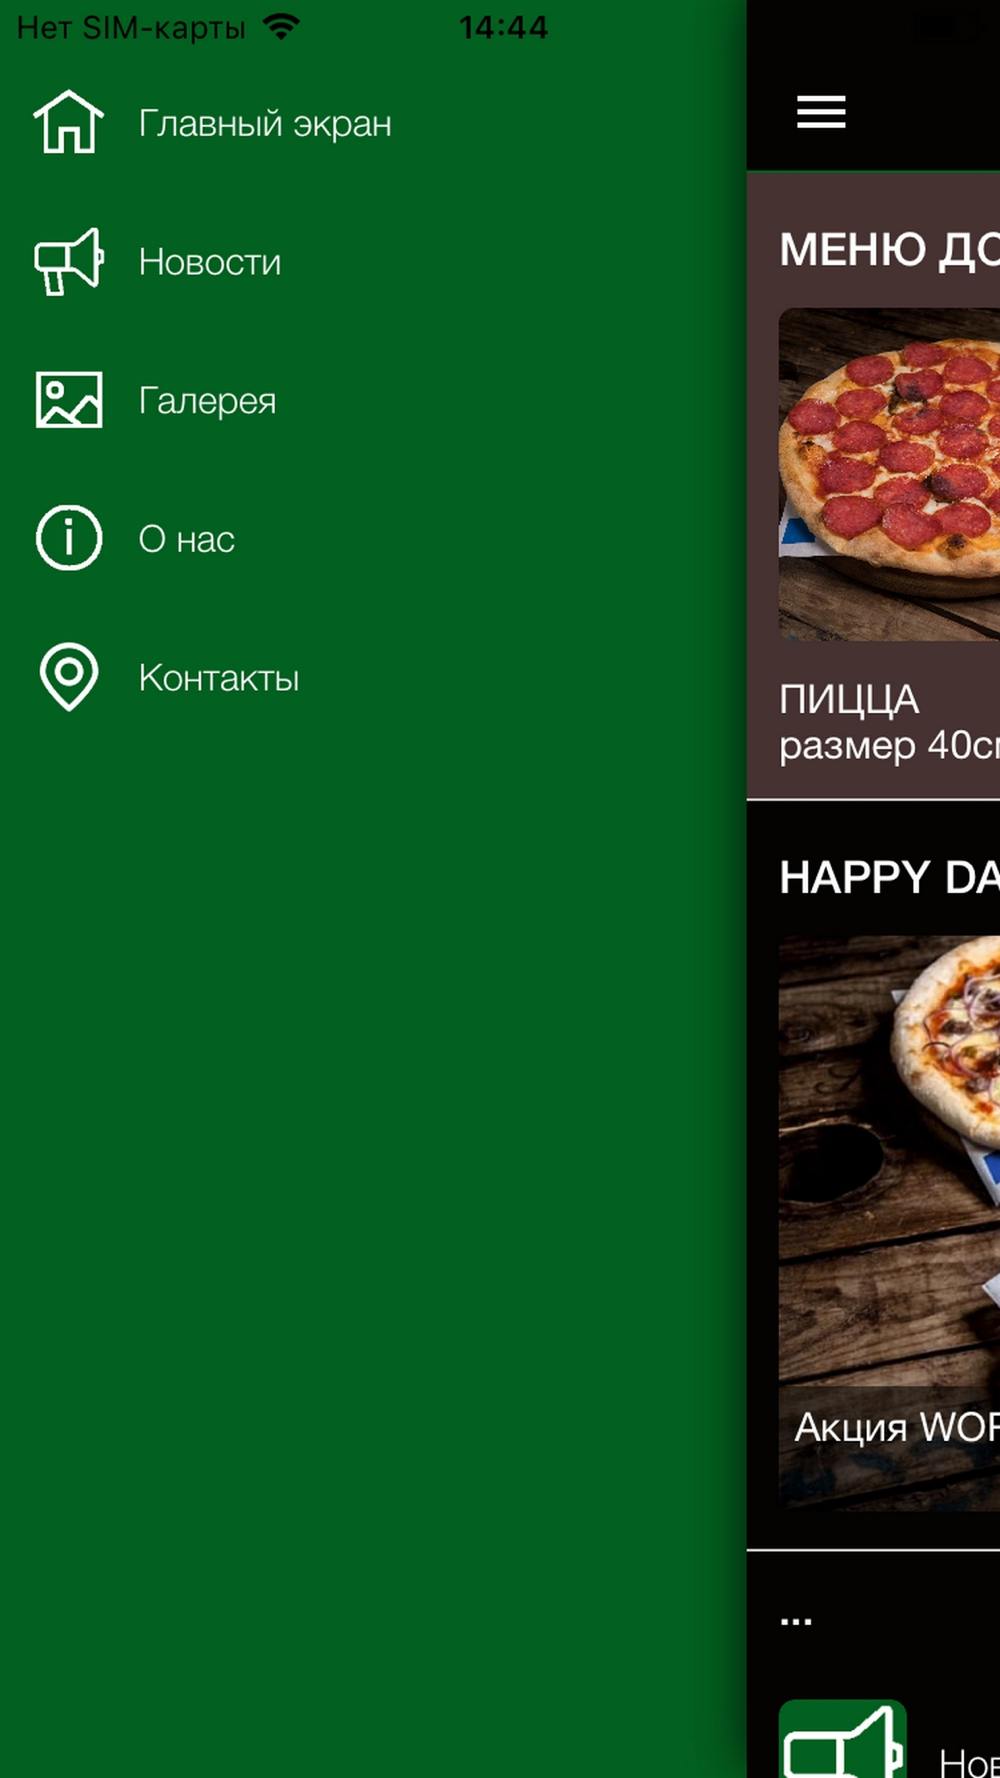Tap the размер 40см subtitle text
The height and width of the screenshot is (1778, 1000).
click(889, 745)
